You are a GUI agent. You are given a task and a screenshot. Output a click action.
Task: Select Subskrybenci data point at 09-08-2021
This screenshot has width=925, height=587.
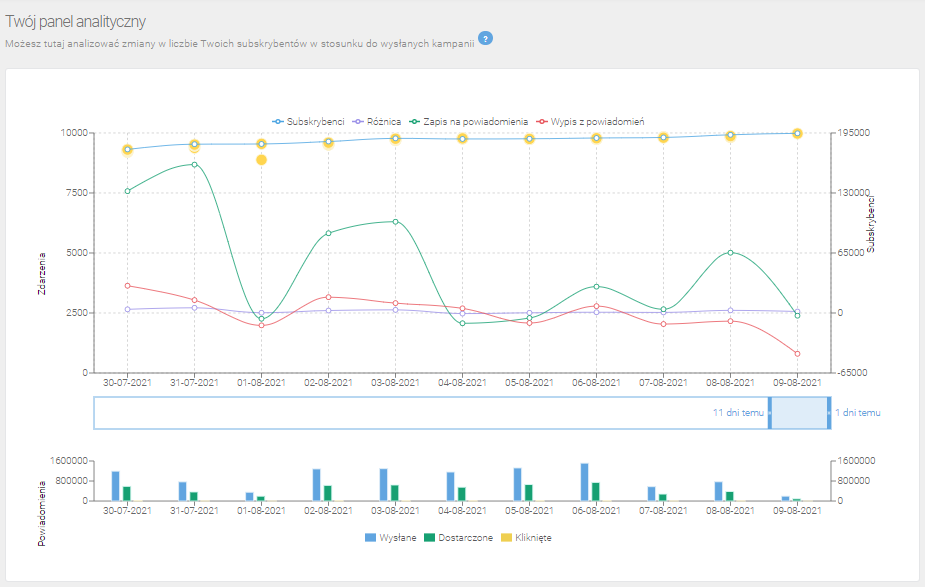(797, 133)
